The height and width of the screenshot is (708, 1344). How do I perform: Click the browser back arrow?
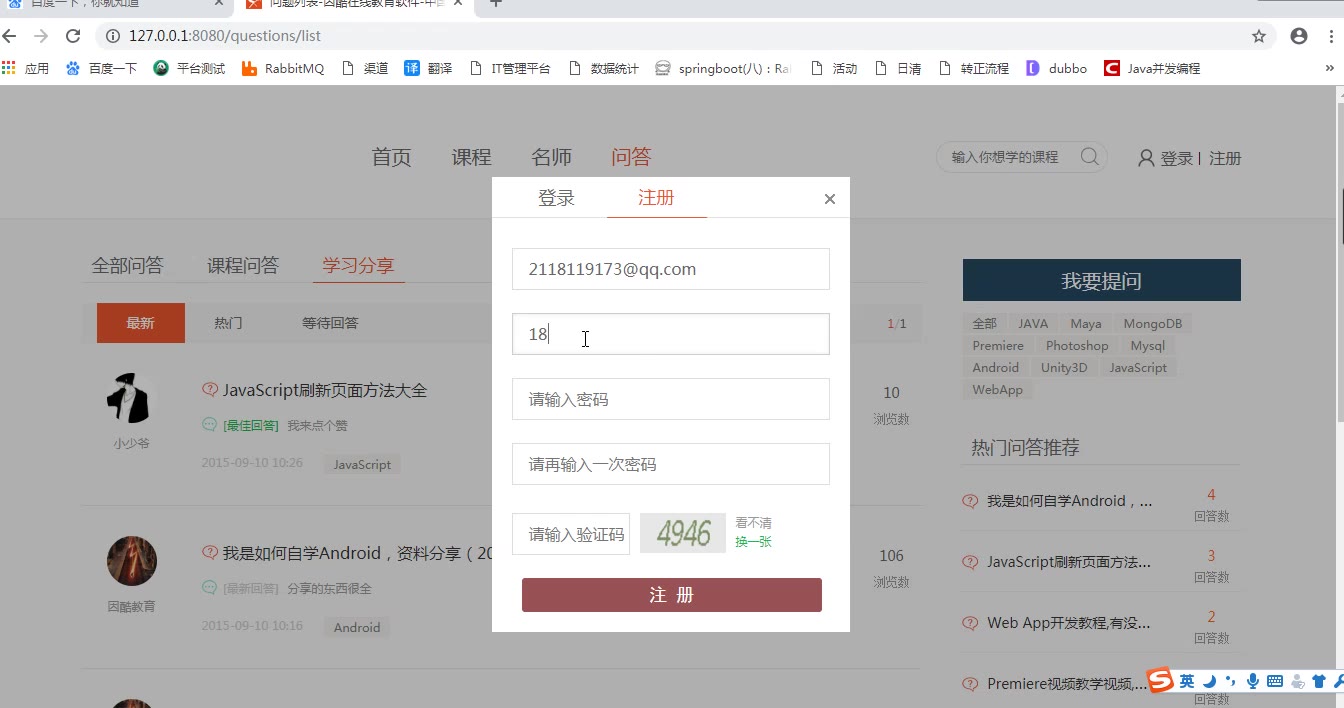(x=10, y=36)
